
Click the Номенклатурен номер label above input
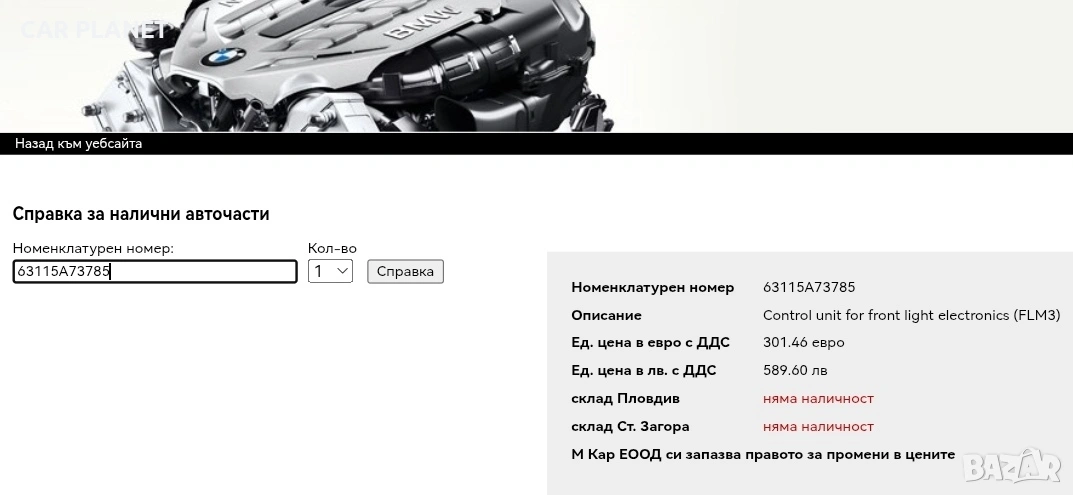[x=93, y=249]
